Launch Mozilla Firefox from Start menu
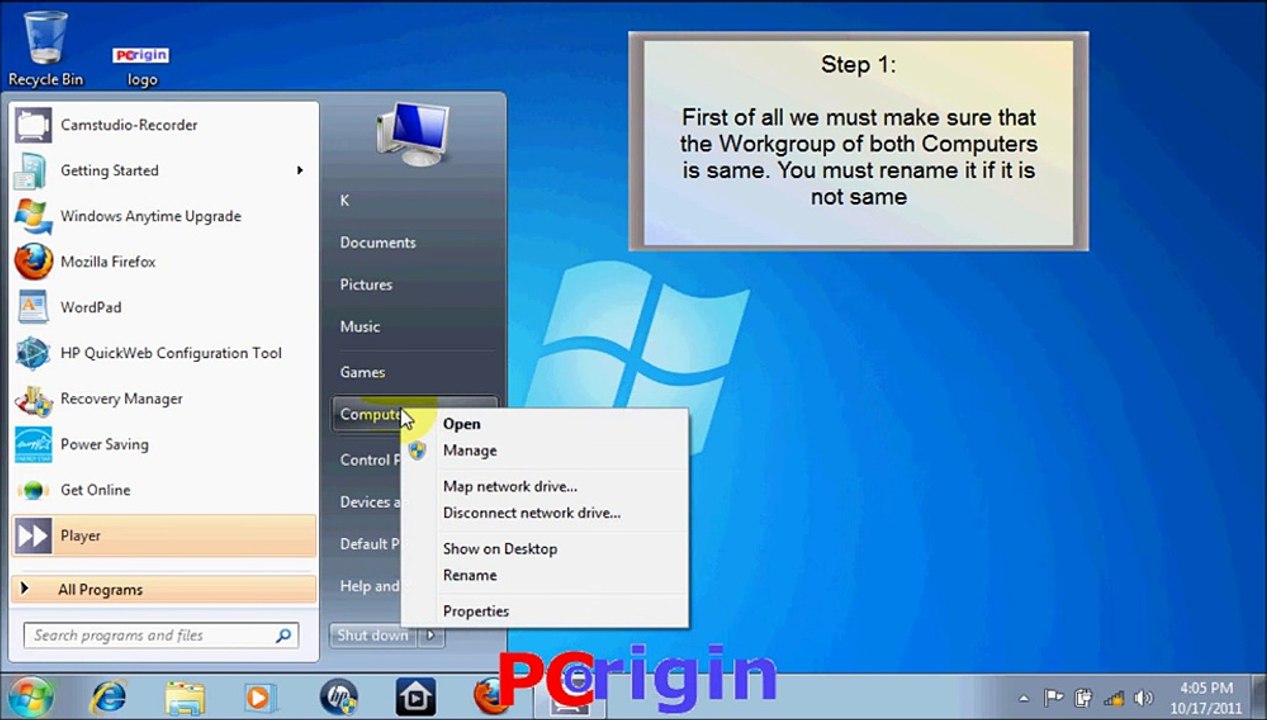Image resolution: width=1267 pixels, height=720 pixels. coord(164,262)
